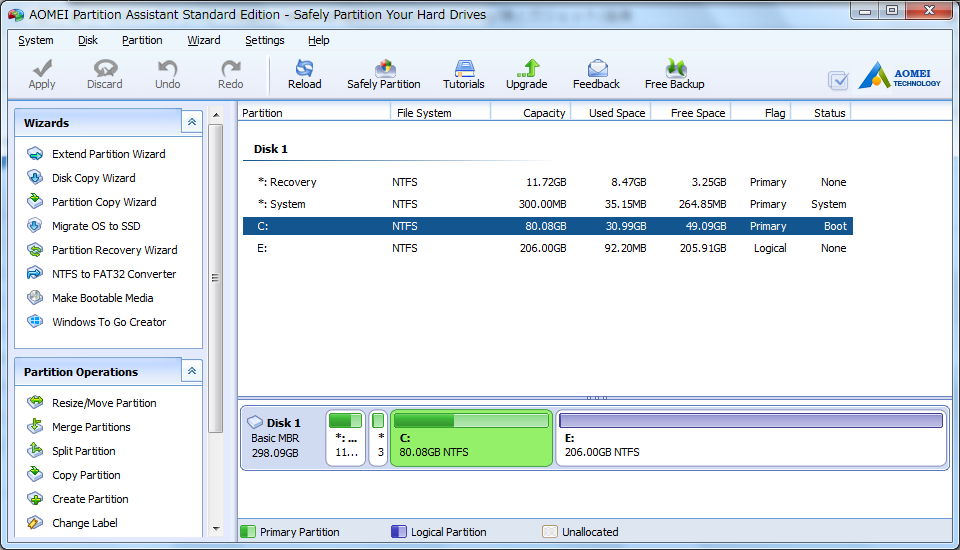The width and height of the screenshot is (960, 550).
Task: Launch the Disk Copy Wizard
Action: coord(93,178)
